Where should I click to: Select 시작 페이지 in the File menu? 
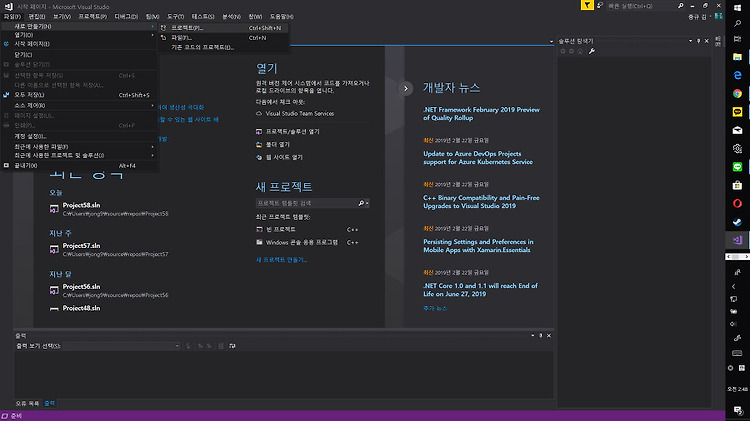tap(79, 44)
